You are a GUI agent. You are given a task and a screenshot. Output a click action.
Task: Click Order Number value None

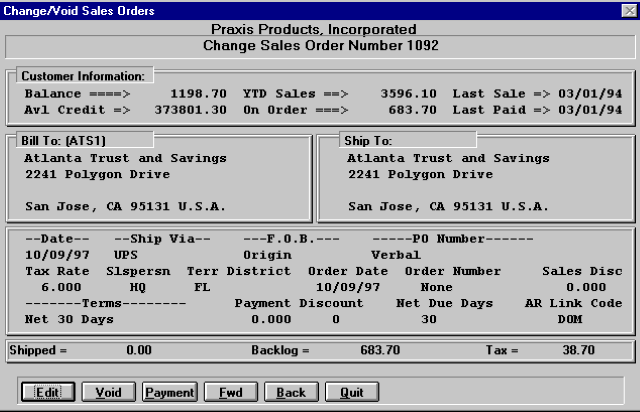[436, 287]
